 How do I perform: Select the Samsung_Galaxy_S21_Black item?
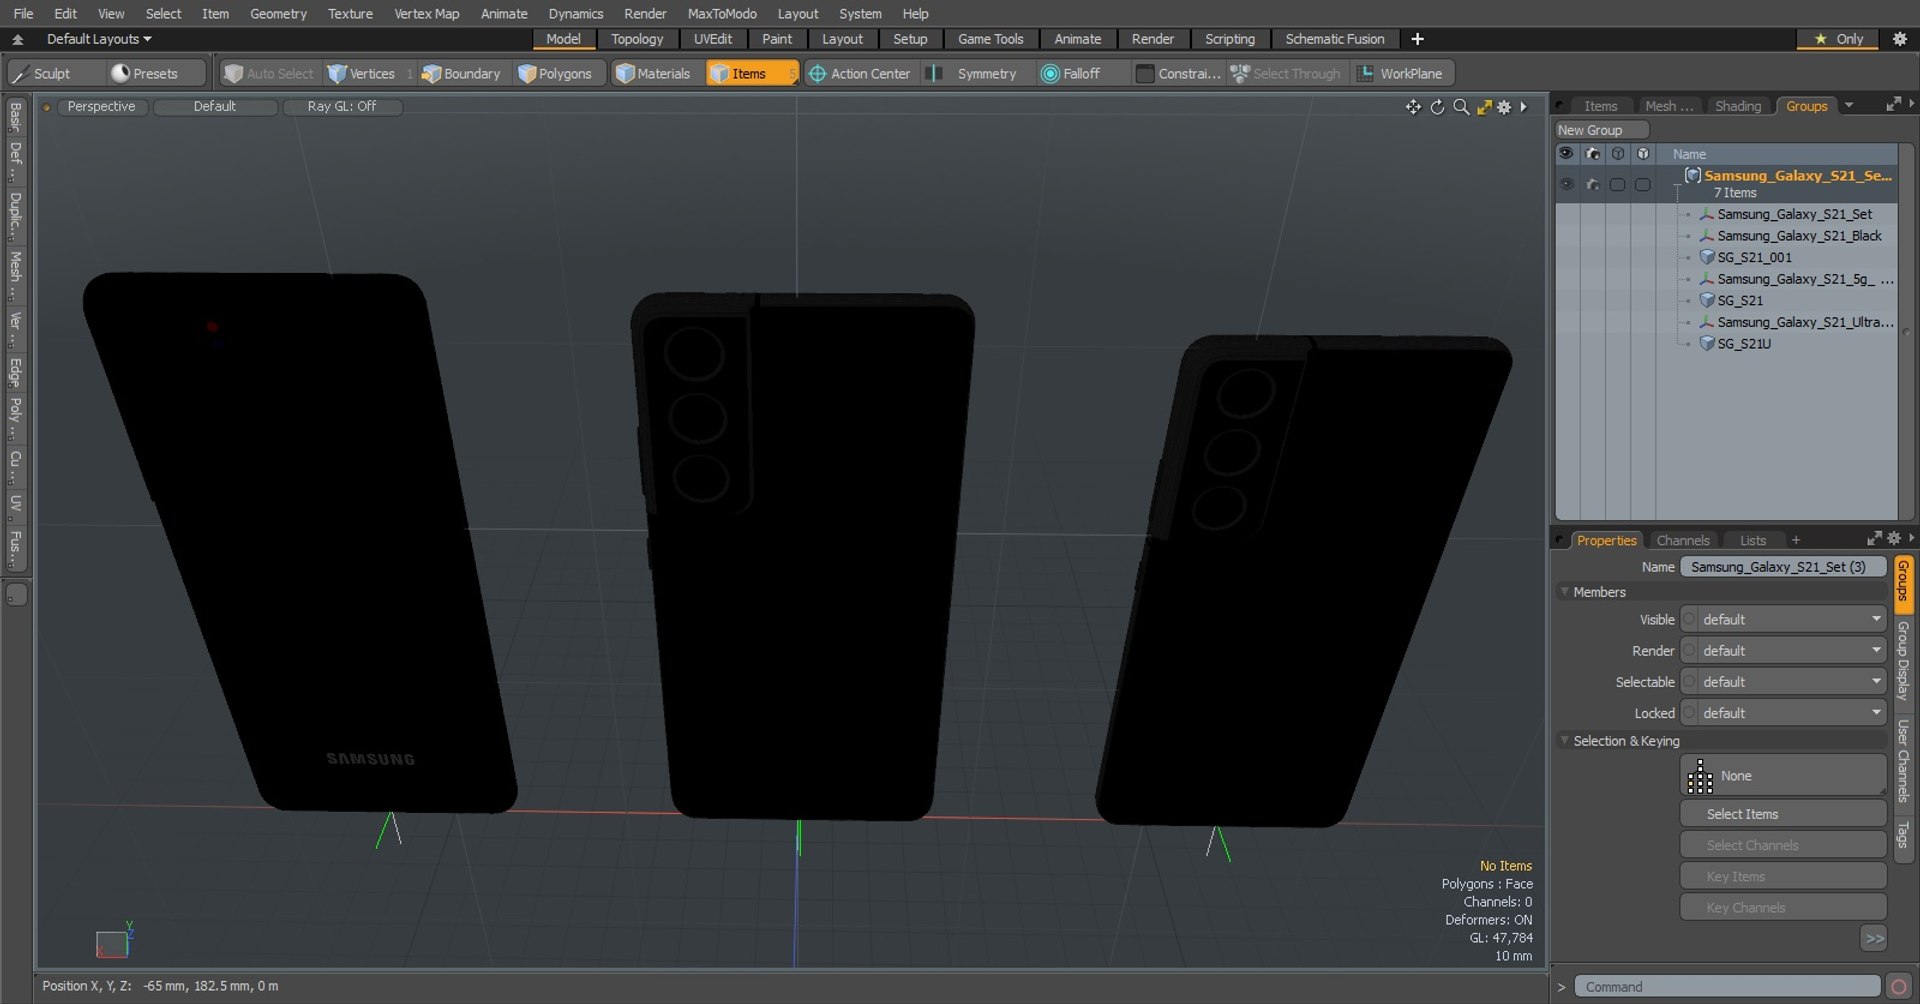coord(1799,236)
